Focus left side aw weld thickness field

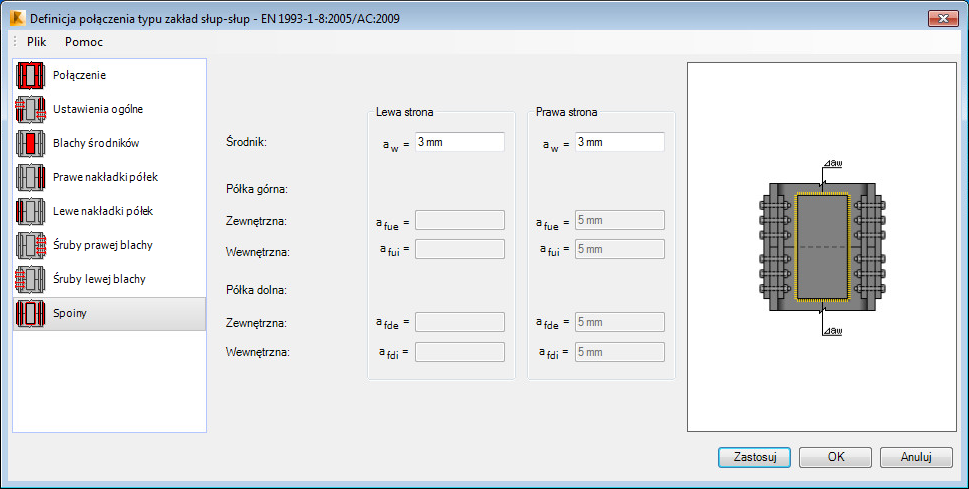(460, 142)
